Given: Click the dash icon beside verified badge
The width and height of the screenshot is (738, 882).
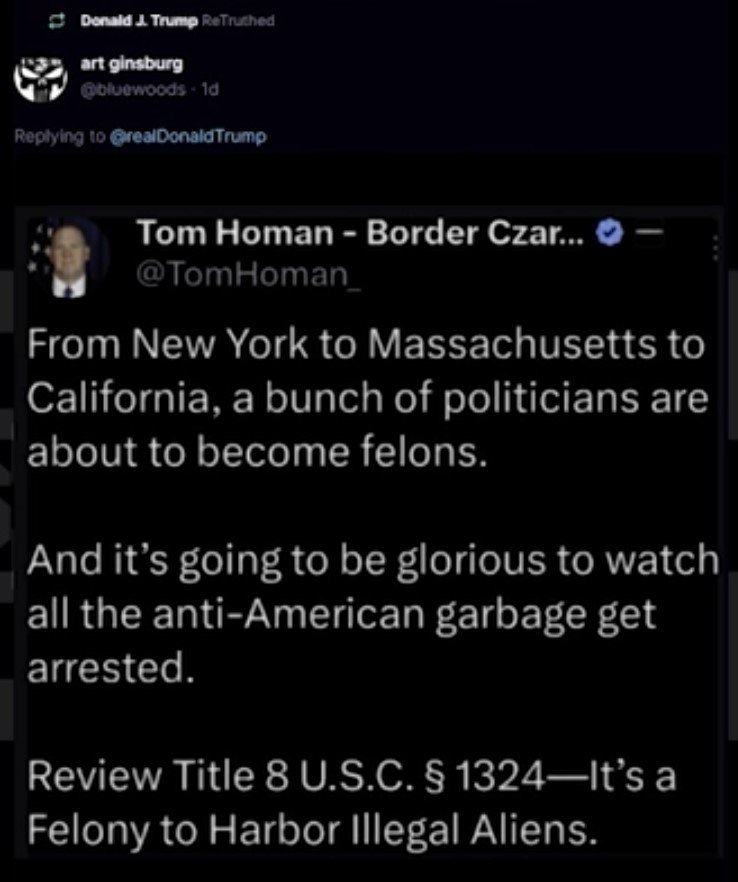Looking at the screenshot, I should point(649,230).
